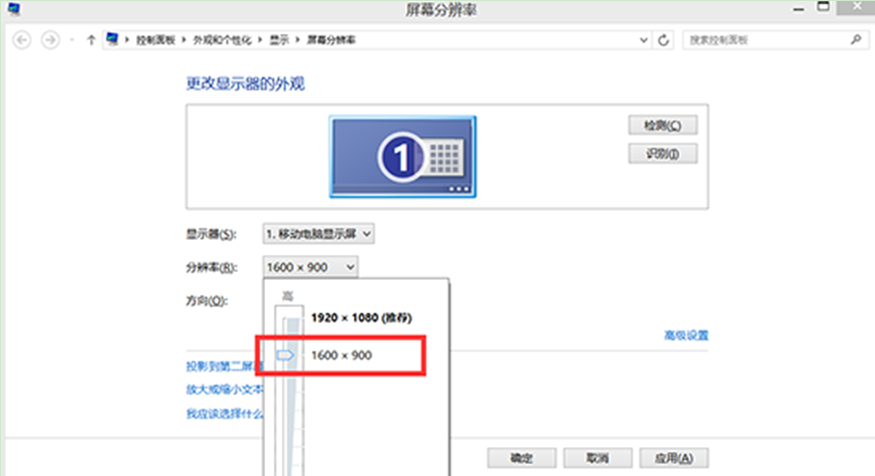Maximize the 屏幕分辨率 window
This screenshot has height=476, width=875.
(x=823, y=7)
